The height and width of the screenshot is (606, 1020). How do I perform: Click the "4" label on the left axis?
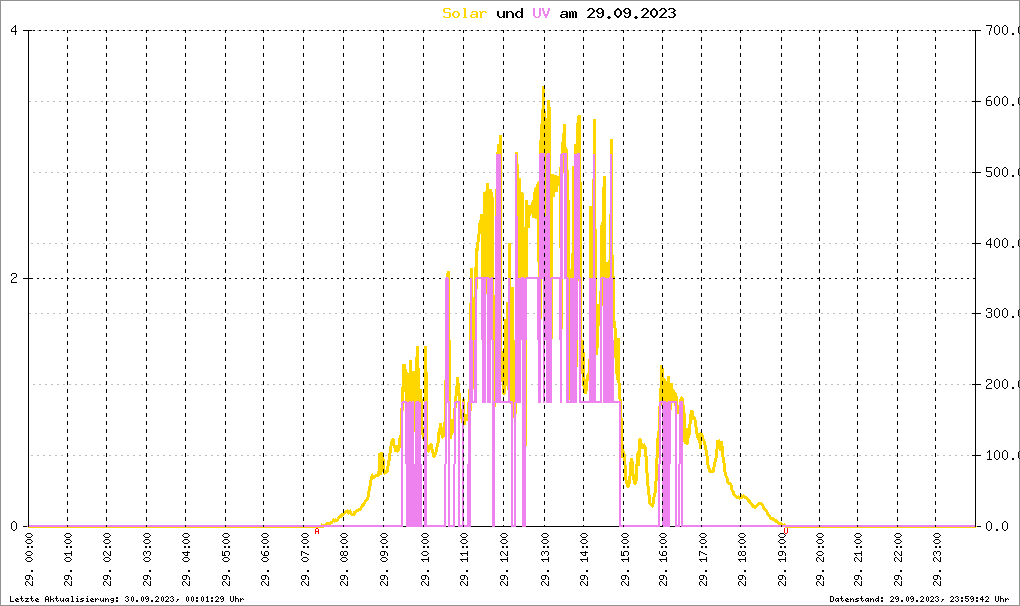click(x=14, y=30)
